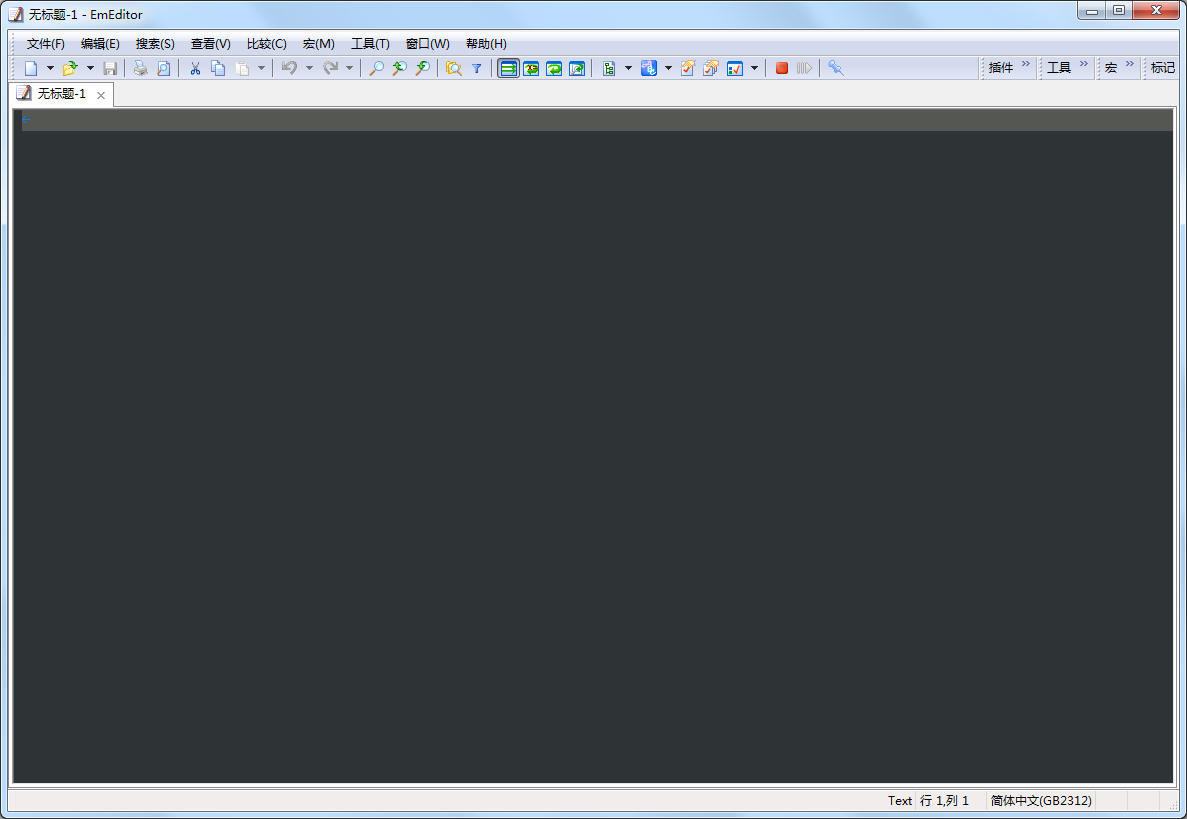Open the 比较(C) menu
The width and height of the screenshot is (1187, 819).
(266, 44)
